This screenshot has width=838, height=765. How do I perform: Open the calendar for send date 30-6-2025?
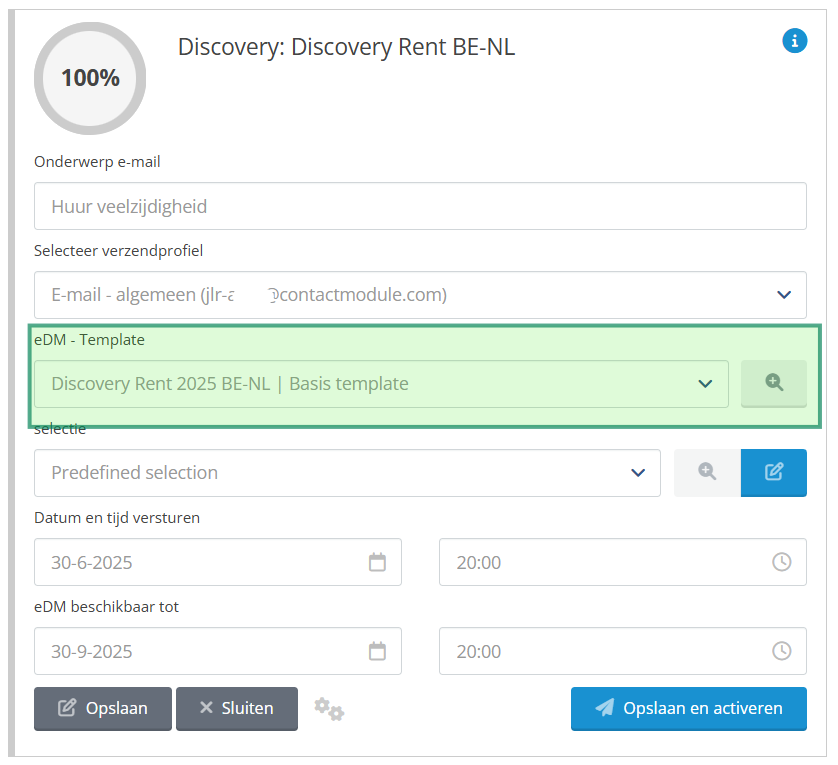pos(377,562)
